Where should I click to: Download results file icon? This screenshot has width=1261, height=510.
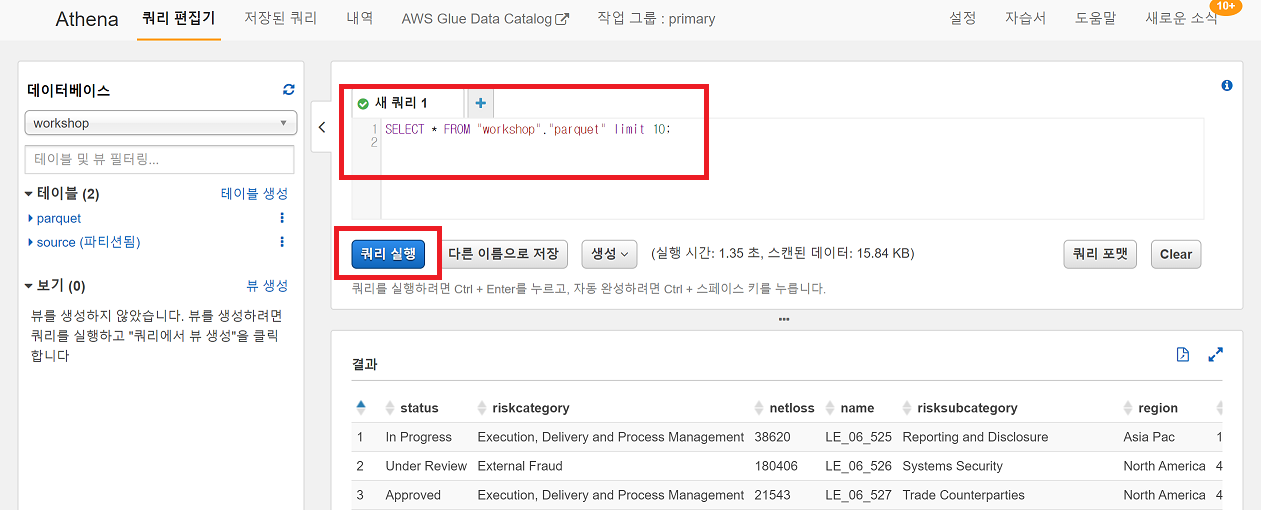coord(1183,355)
